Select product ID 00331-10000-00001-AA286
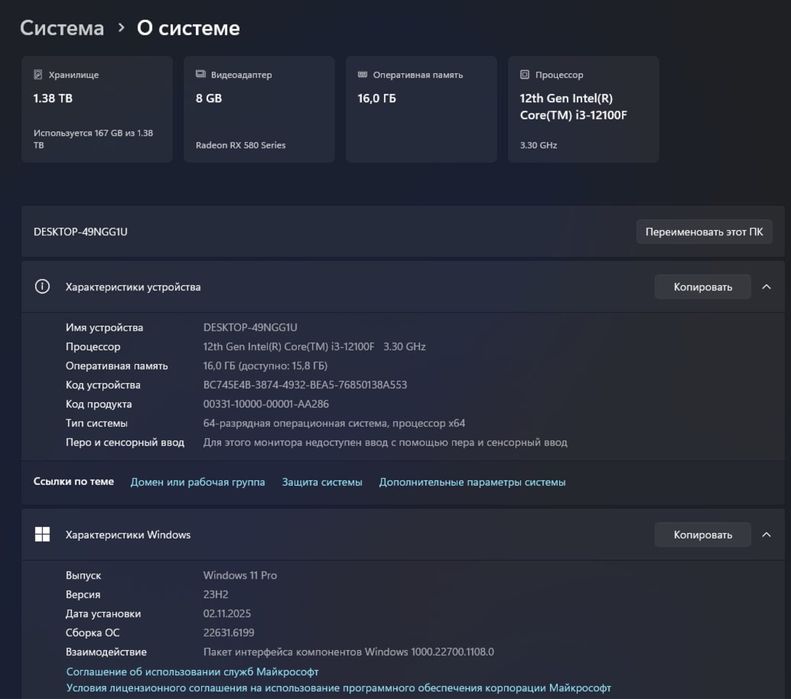791x699 pixels. [x=266, y=404]
